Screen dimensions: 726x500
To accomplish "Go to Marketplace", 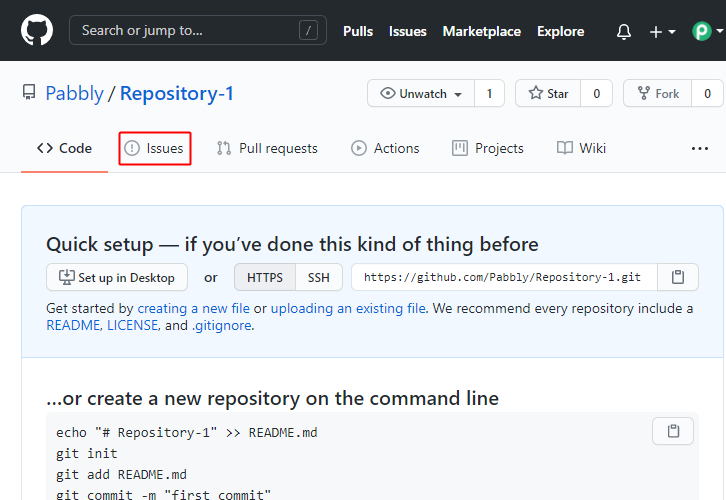I will click(482, 31).
